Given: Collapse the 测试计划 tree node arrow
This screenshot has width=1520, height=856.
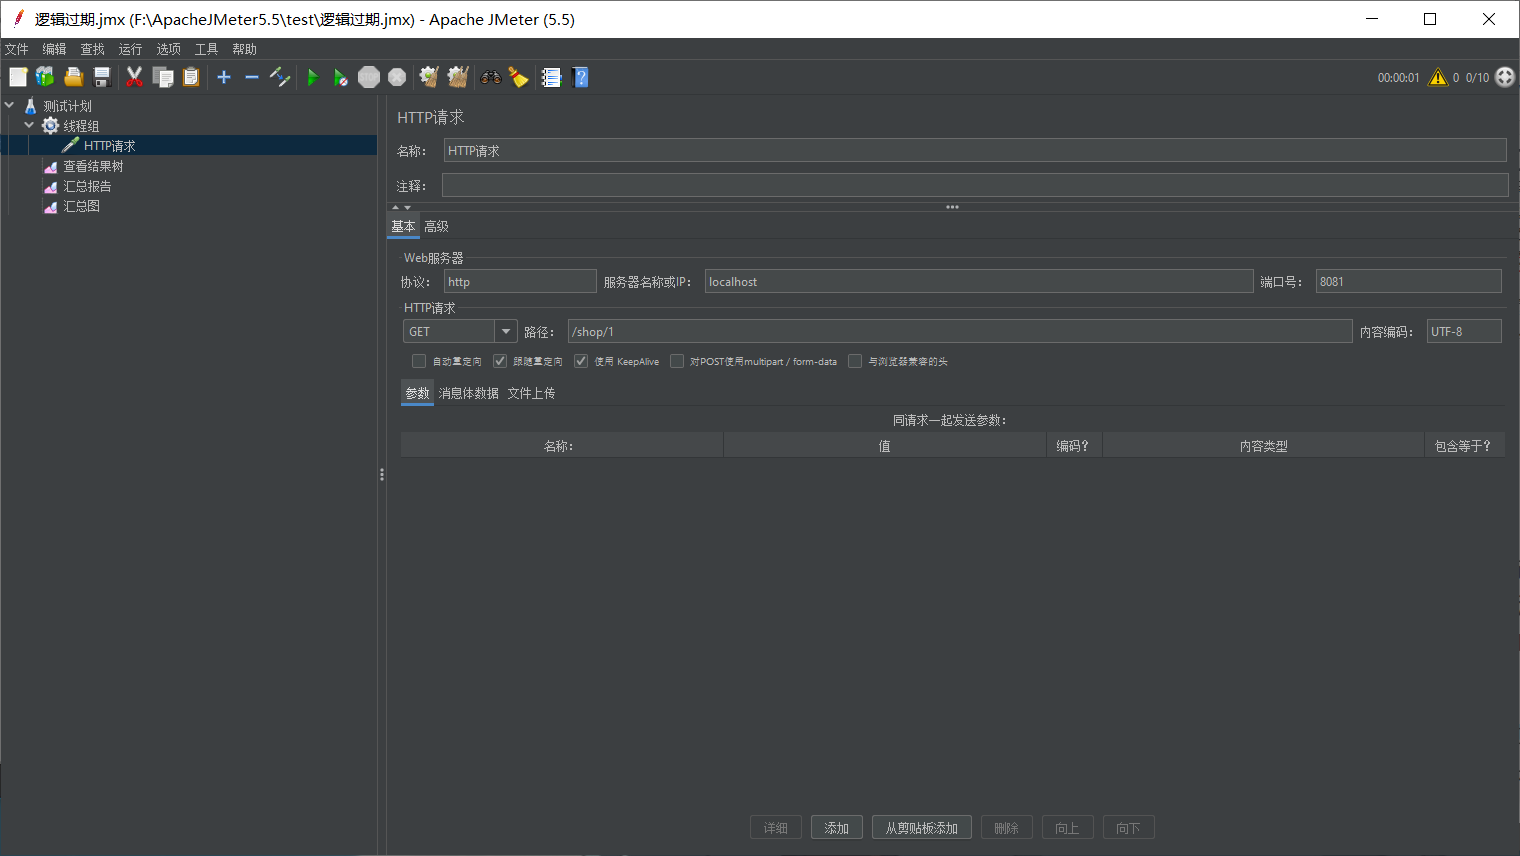Looking at the screenshot, I should pyautogui.click(x=9, y=105).
